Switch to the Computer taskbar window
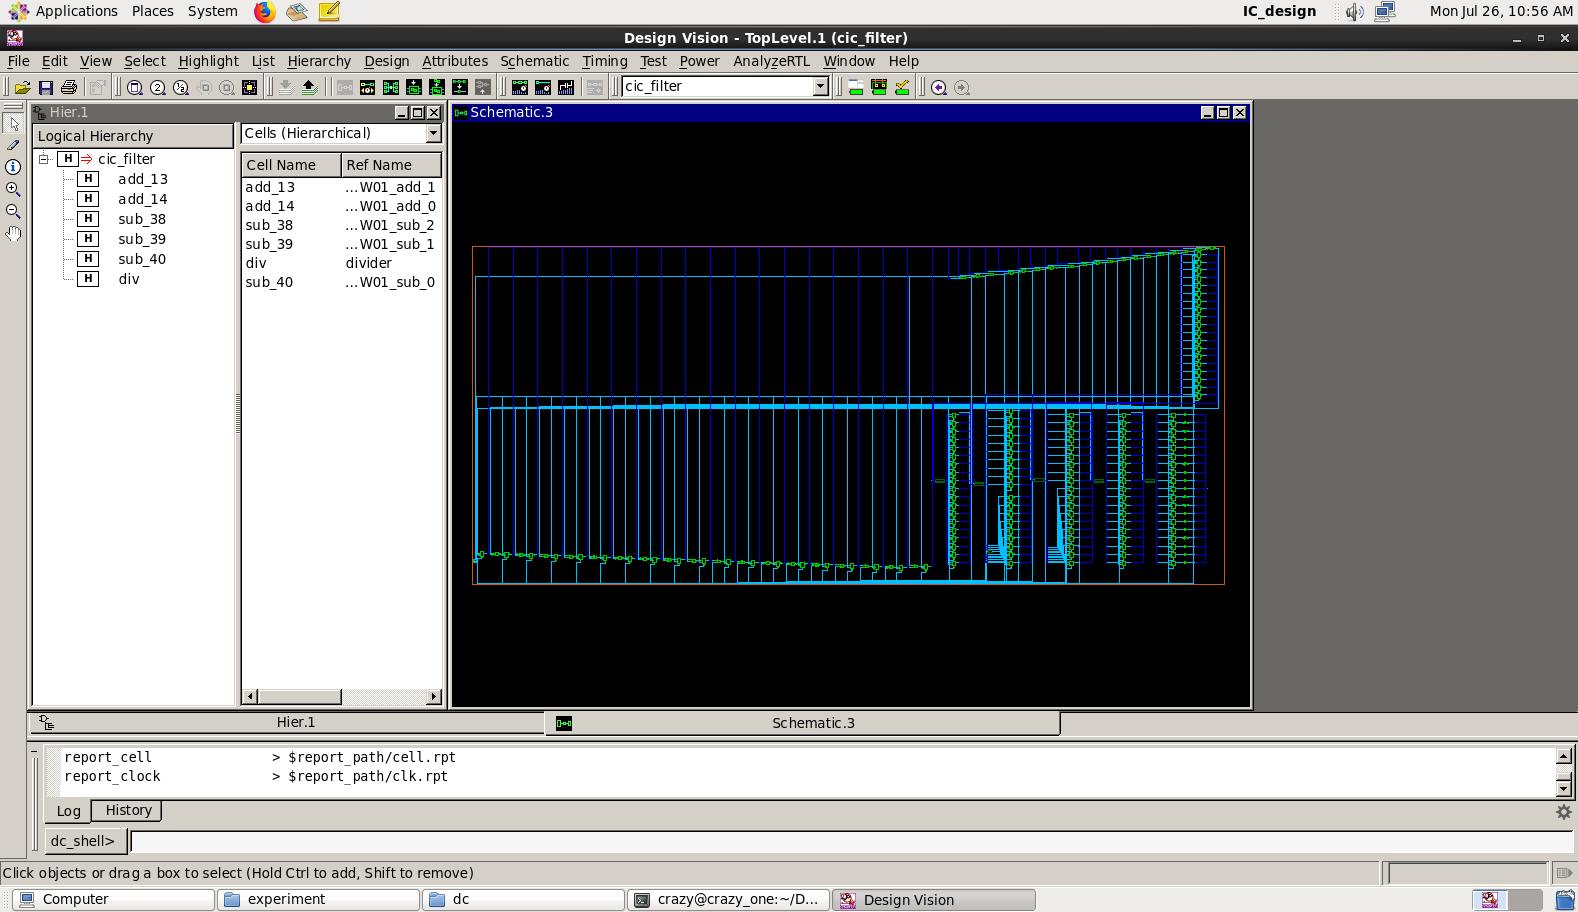Viewport: 1578px width, 912px height. click(x=114, y=899)
